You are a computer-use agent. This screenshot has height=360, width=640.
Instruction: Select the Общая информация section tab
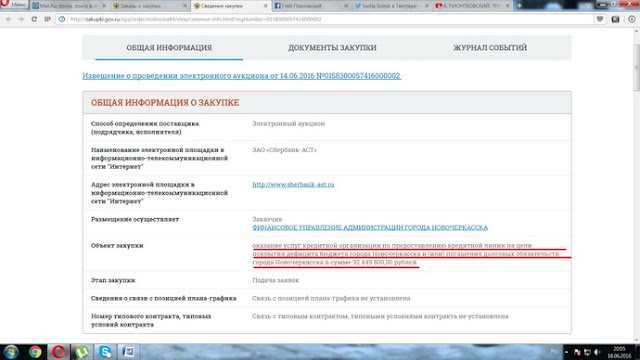(169, 48)
